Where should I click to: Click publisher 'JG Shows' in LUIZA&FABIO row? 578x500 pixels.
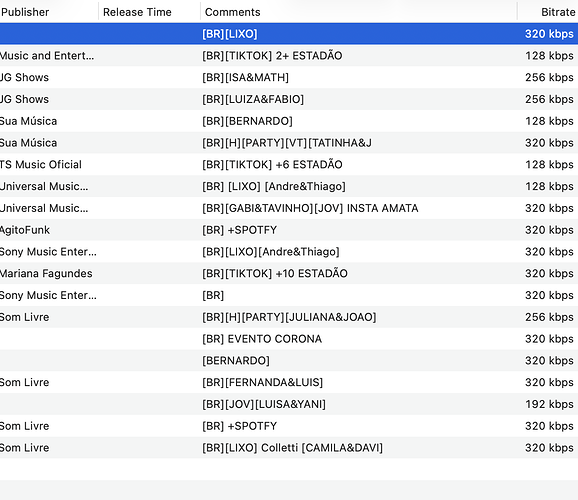[24, 99]
